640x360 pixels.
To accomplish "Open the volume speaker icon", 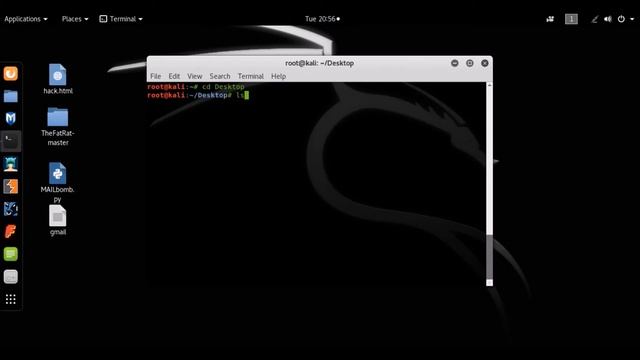I will [x=608, y=19].
